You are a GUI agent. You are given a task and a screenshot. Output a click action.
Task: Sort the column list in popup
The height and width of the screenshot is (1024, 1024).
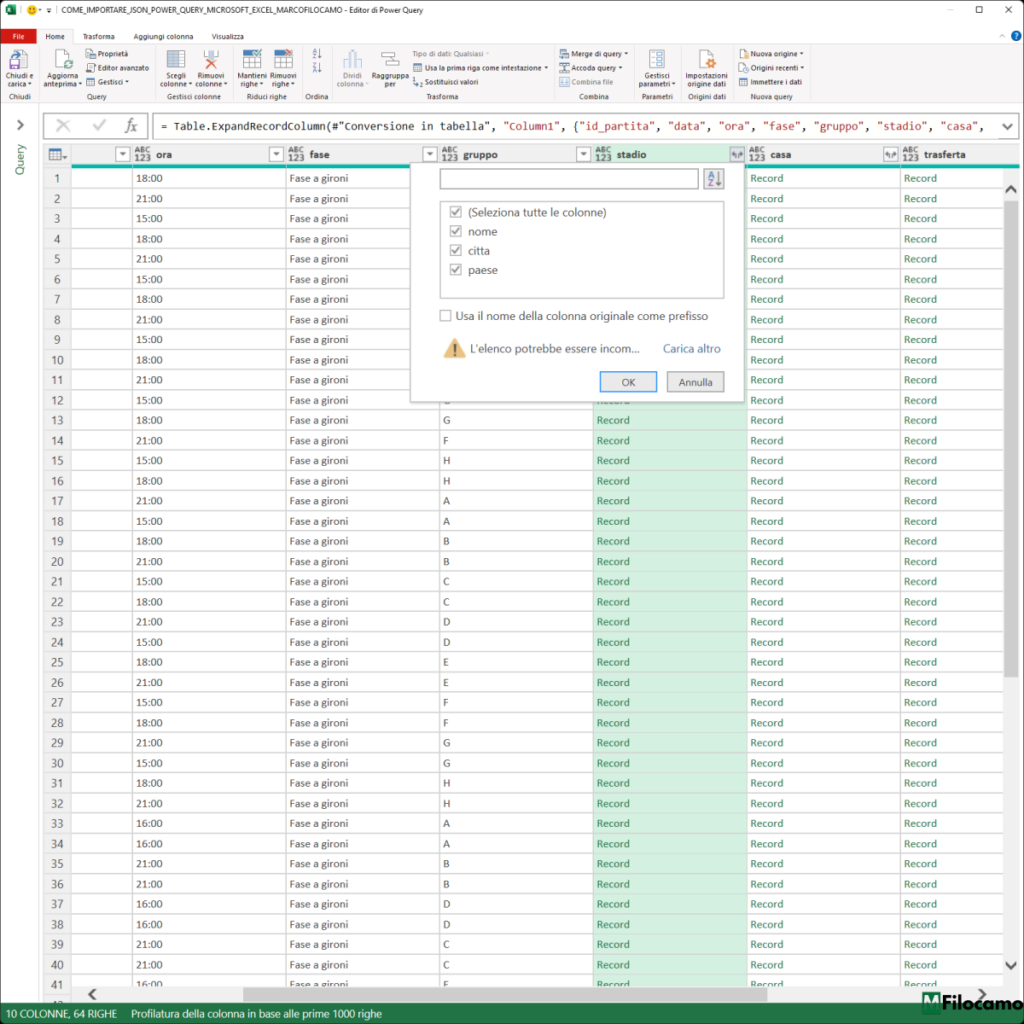tap(714, 178)
